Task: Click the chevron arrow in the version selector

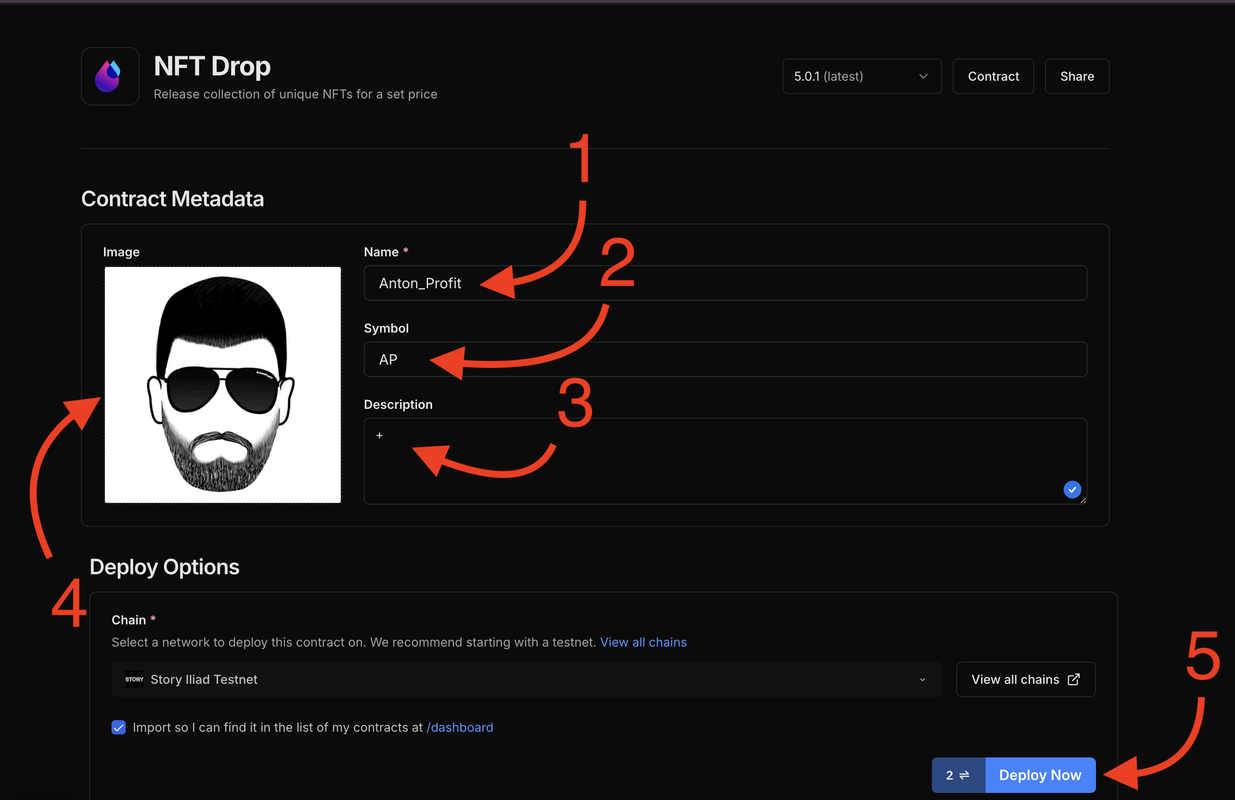Action: [923, 76]
